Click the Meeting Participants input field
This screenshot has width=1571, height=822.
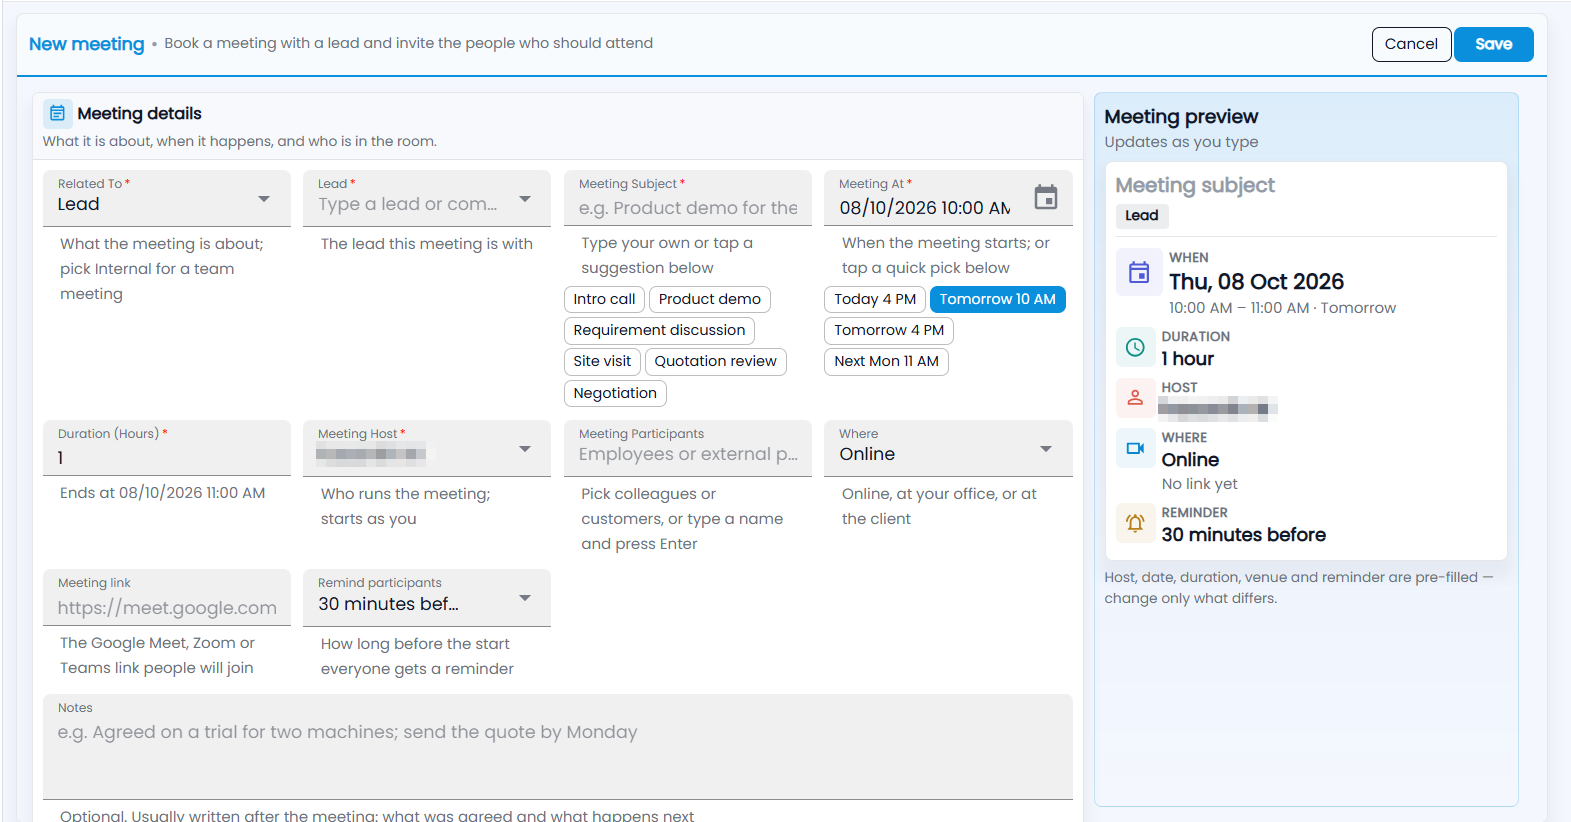pos(688,448)
